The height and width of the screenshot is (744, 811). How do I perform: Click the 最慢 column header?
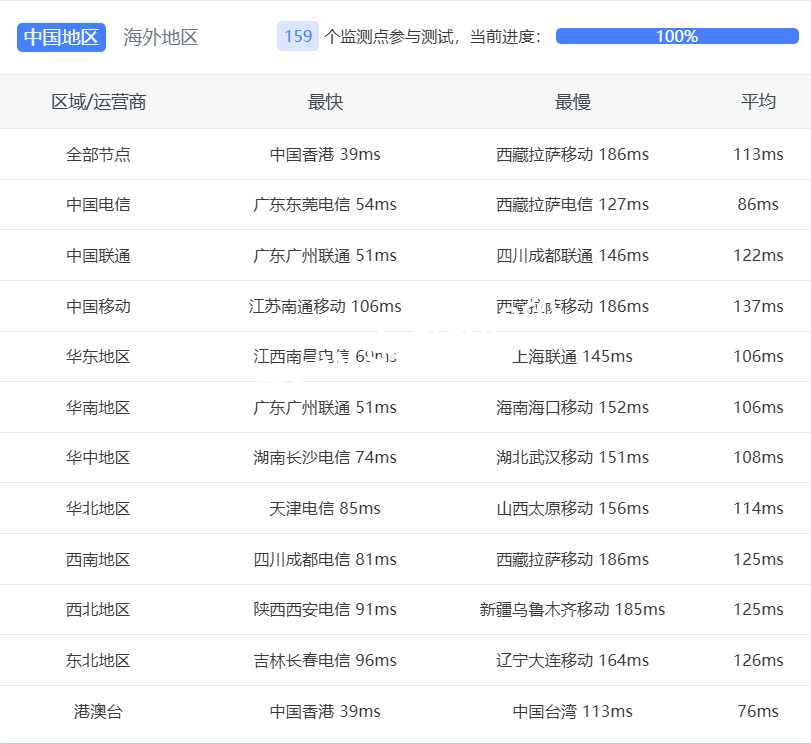click(572, 102)
